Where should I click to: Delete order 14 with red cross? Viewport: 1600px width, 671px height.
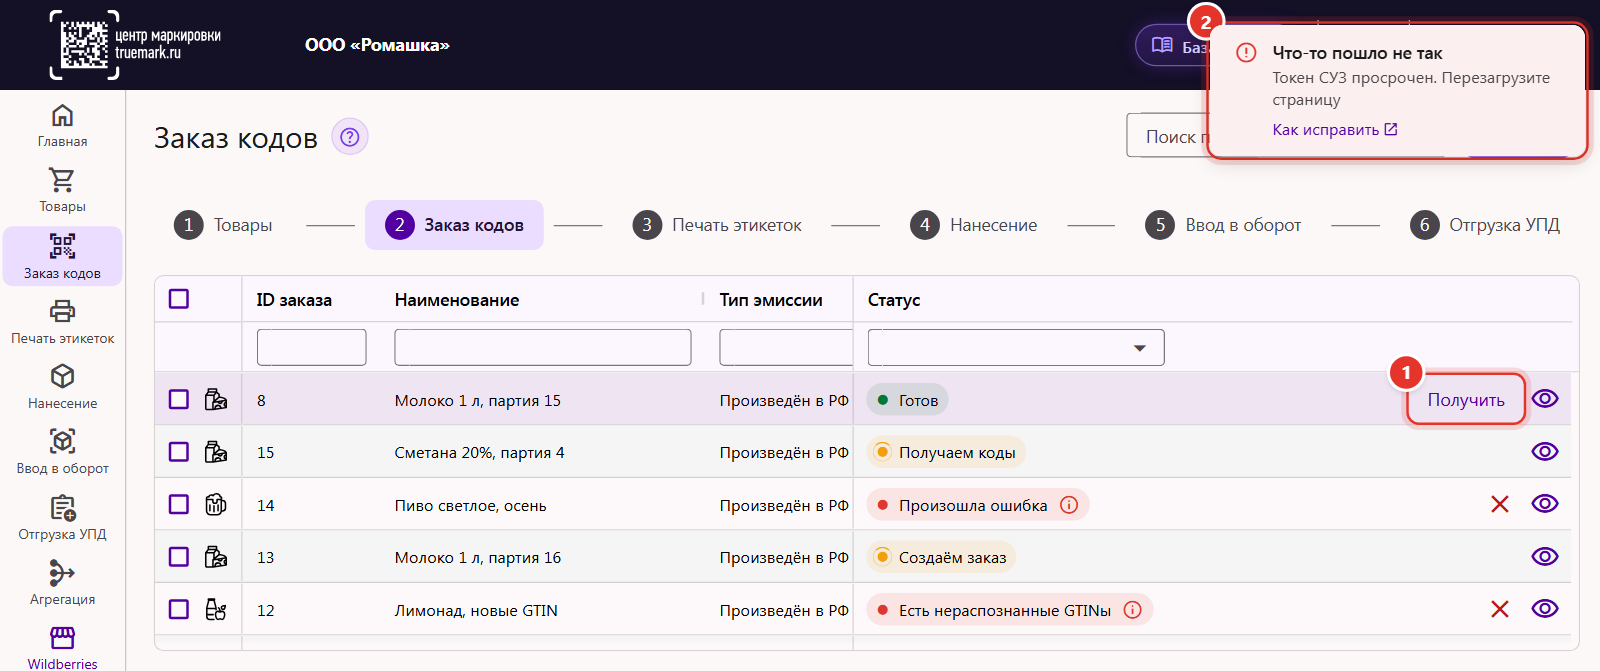tap(1500, 504)
